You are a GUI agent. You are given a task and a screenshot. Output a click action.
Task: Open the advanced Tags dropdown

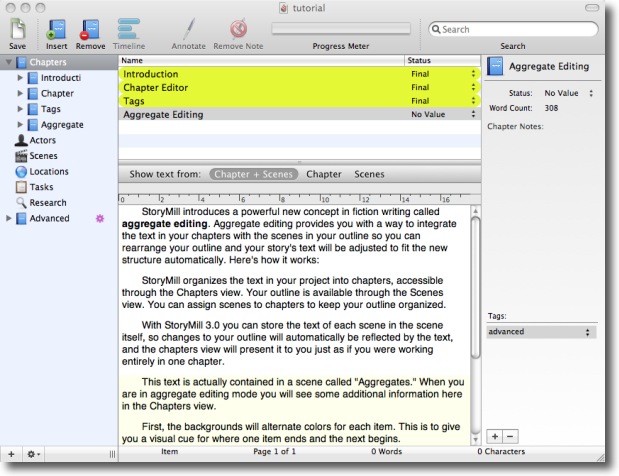point(540,332)
